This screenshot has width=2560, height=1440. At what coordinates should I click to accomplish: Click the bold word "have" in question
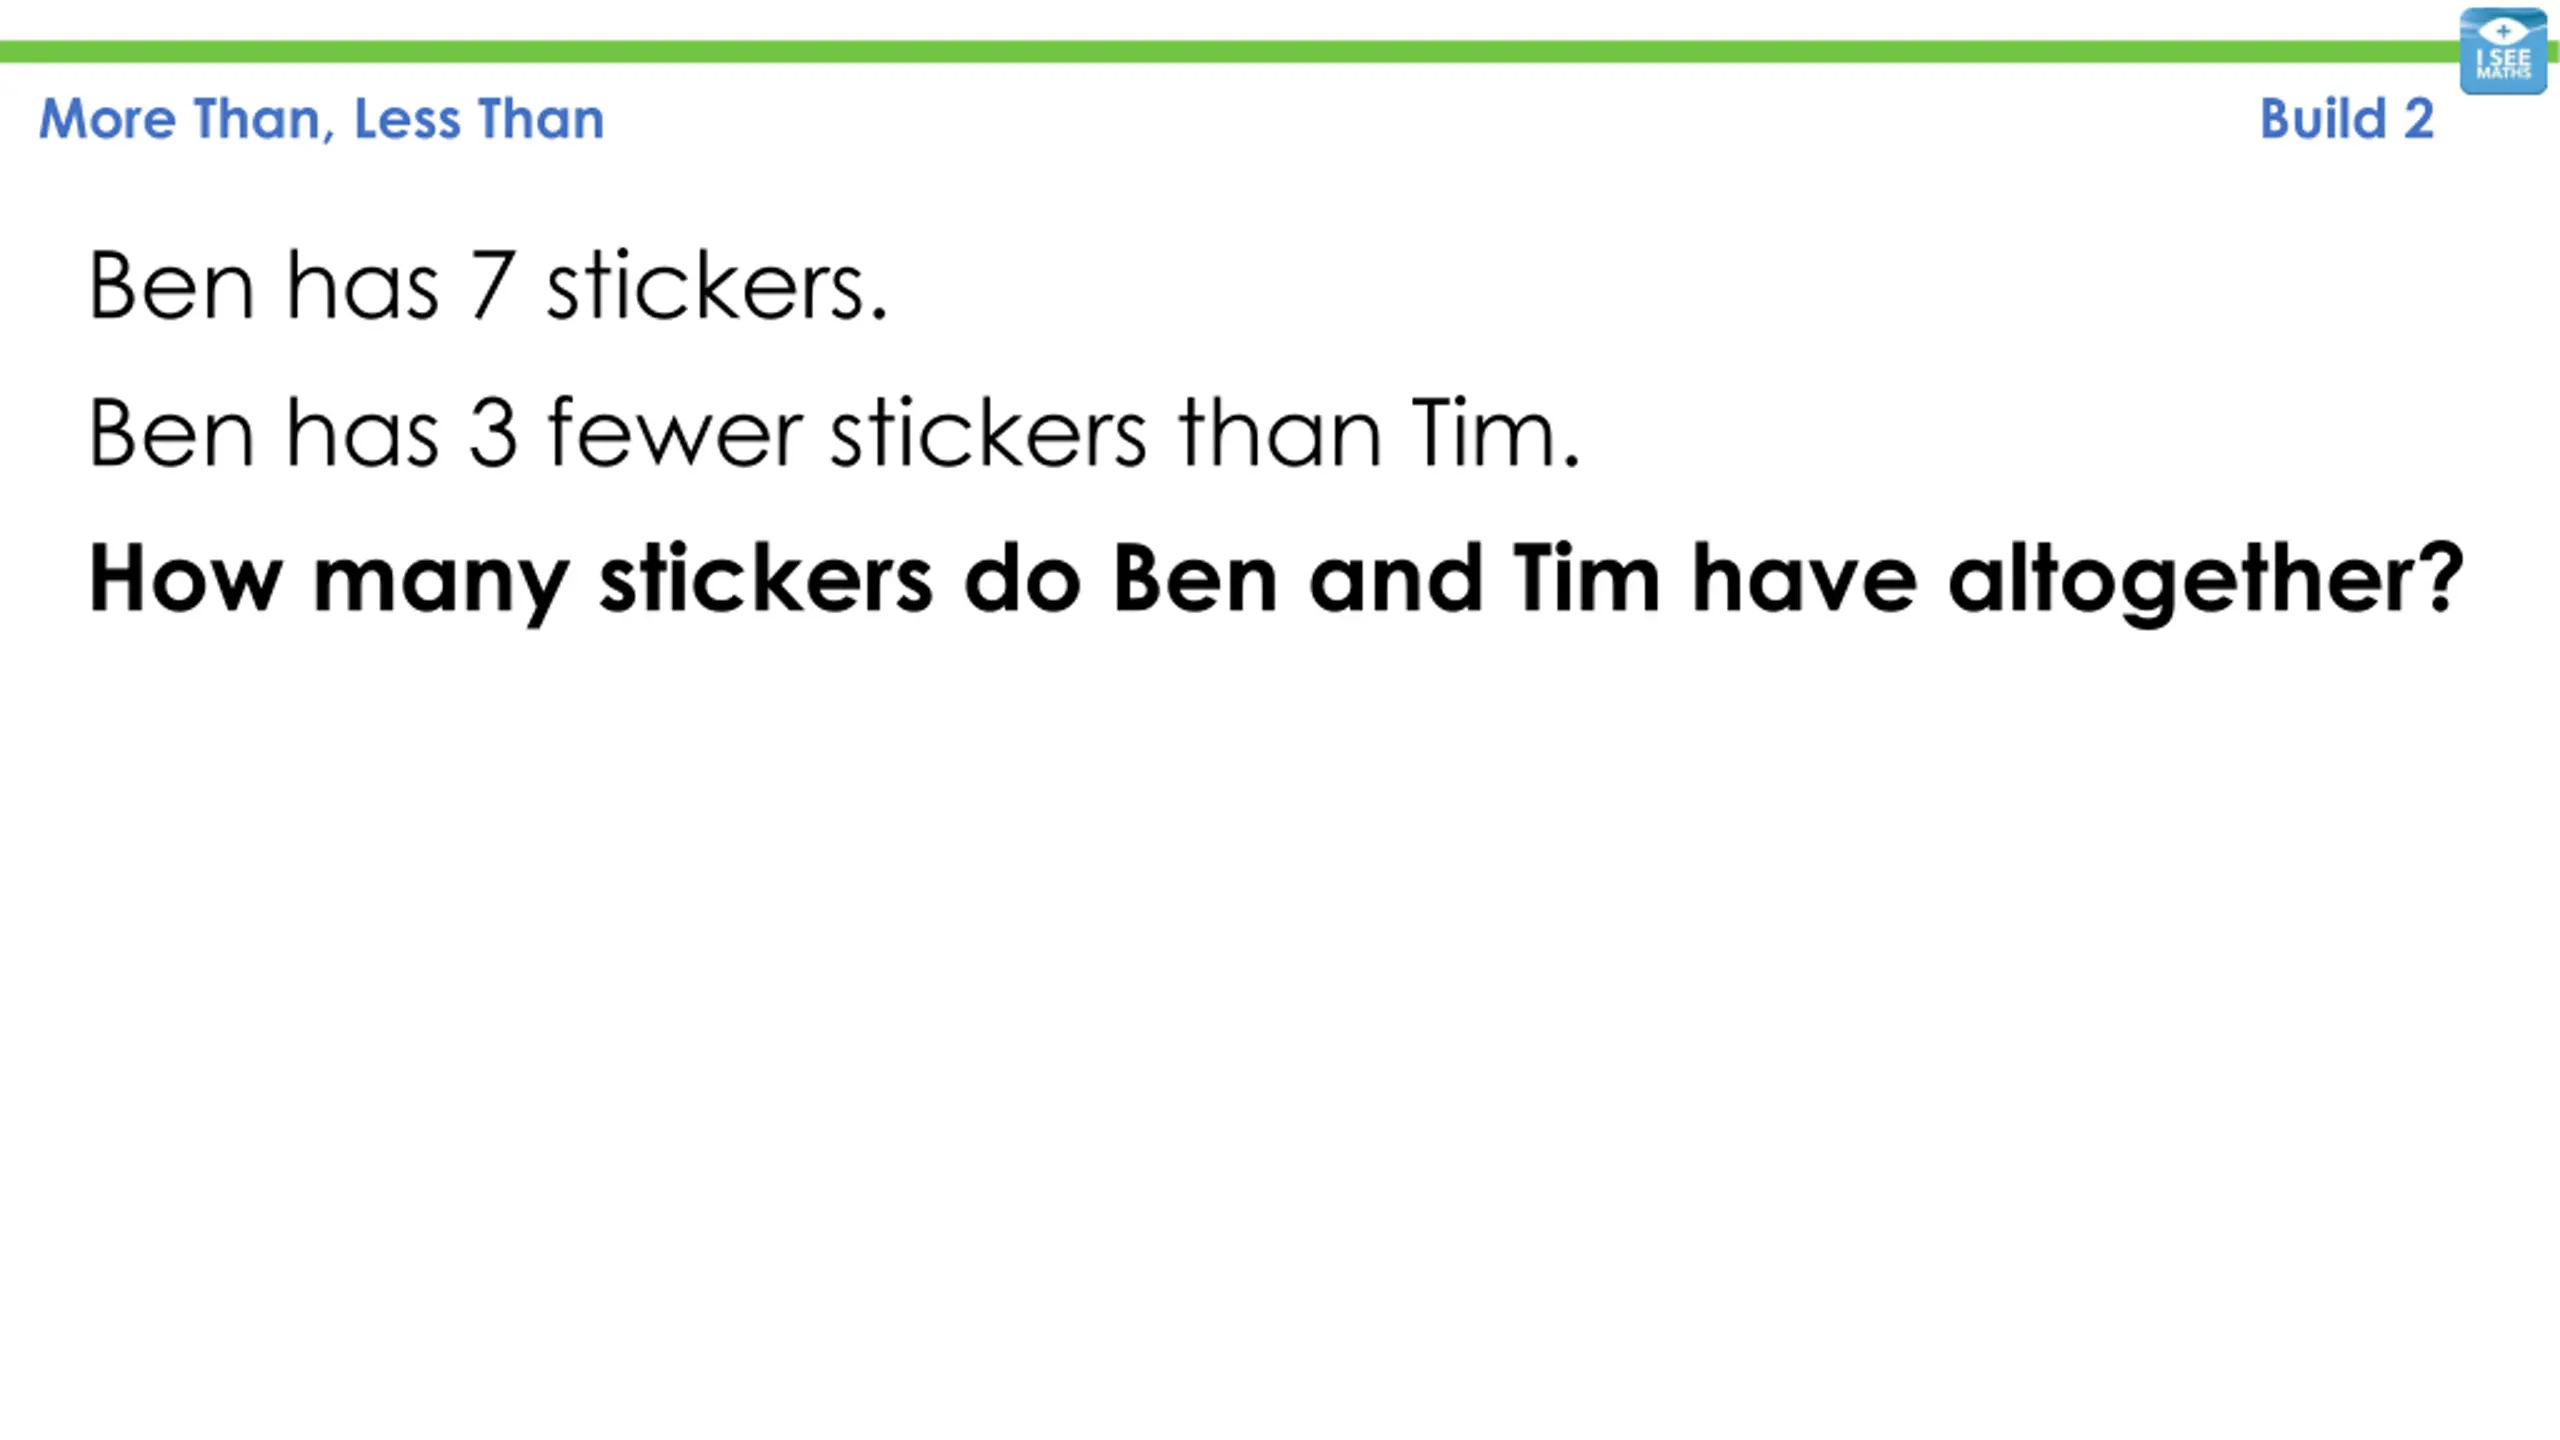coord(1804,578)
